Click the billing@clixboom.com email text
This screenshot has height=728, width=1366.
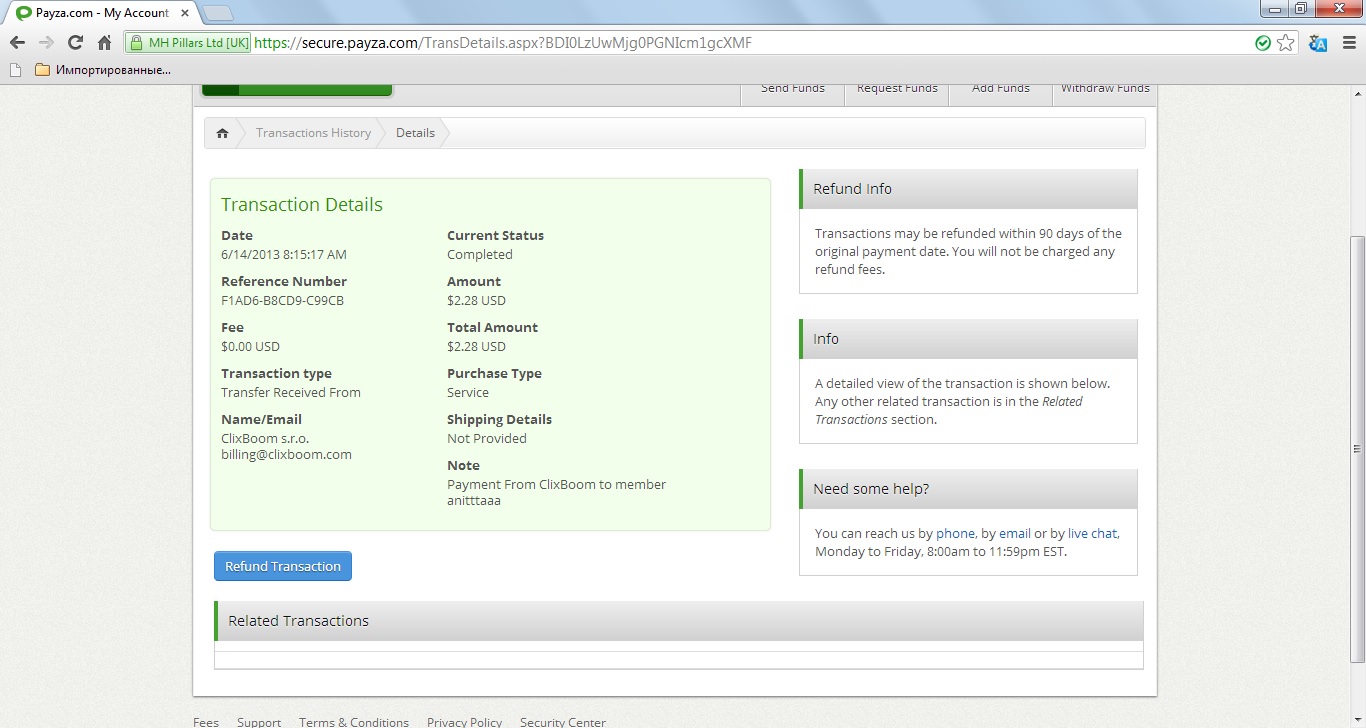[x=286, y=455]
